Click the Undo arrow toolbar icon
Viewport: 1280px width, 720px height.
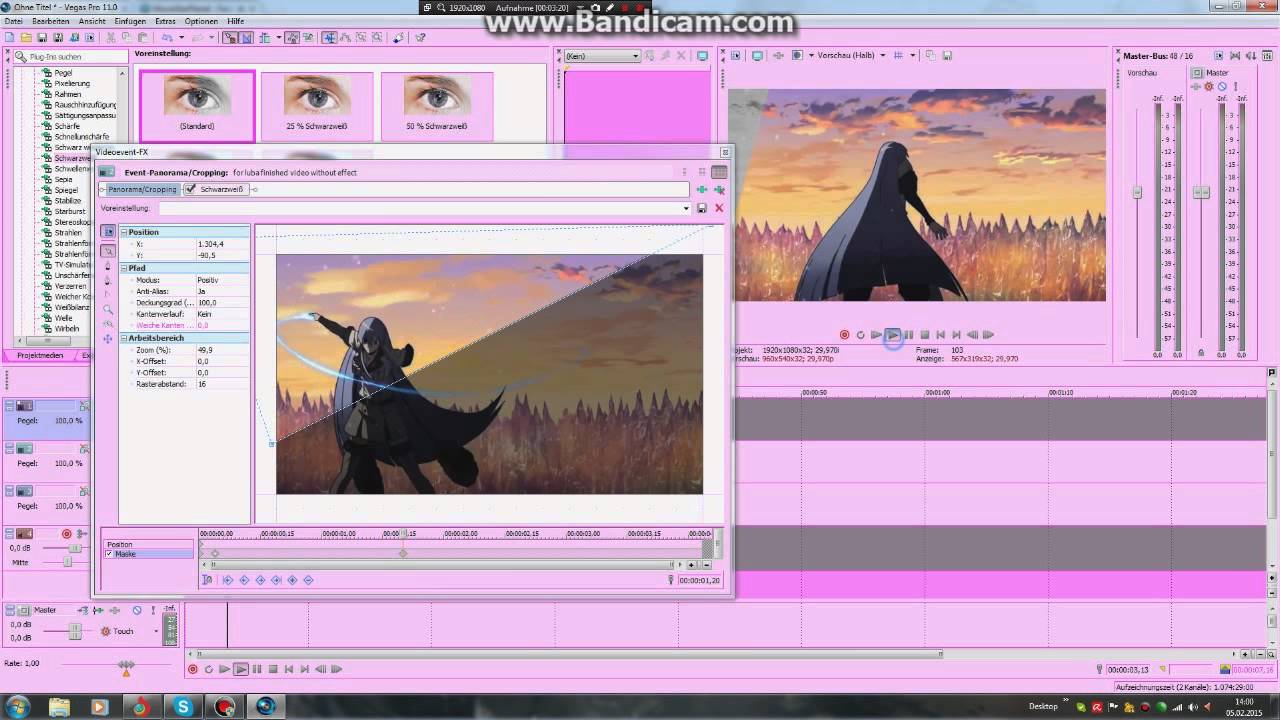click(x=167, y=38)
